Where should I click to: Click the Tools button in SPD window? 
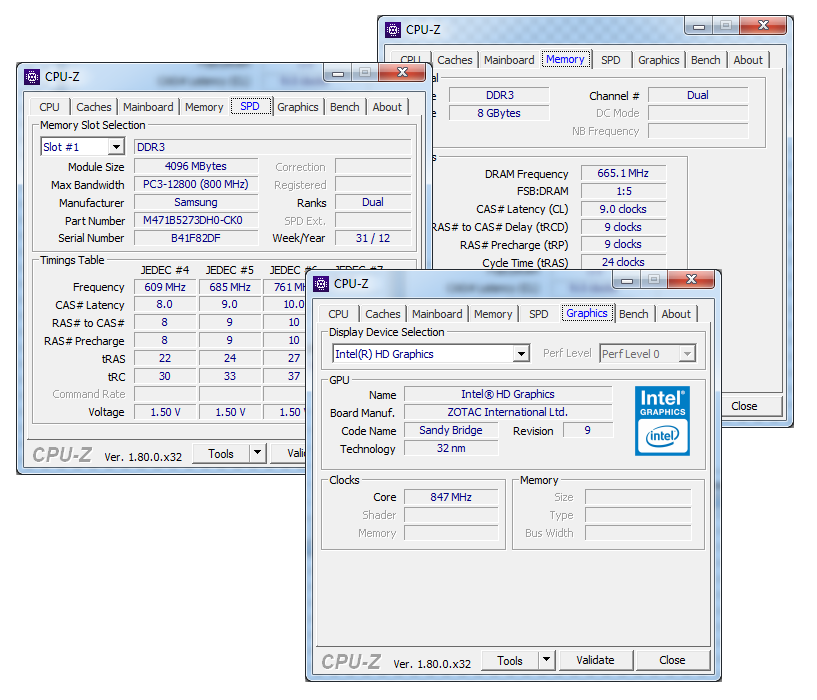(220, 454)
